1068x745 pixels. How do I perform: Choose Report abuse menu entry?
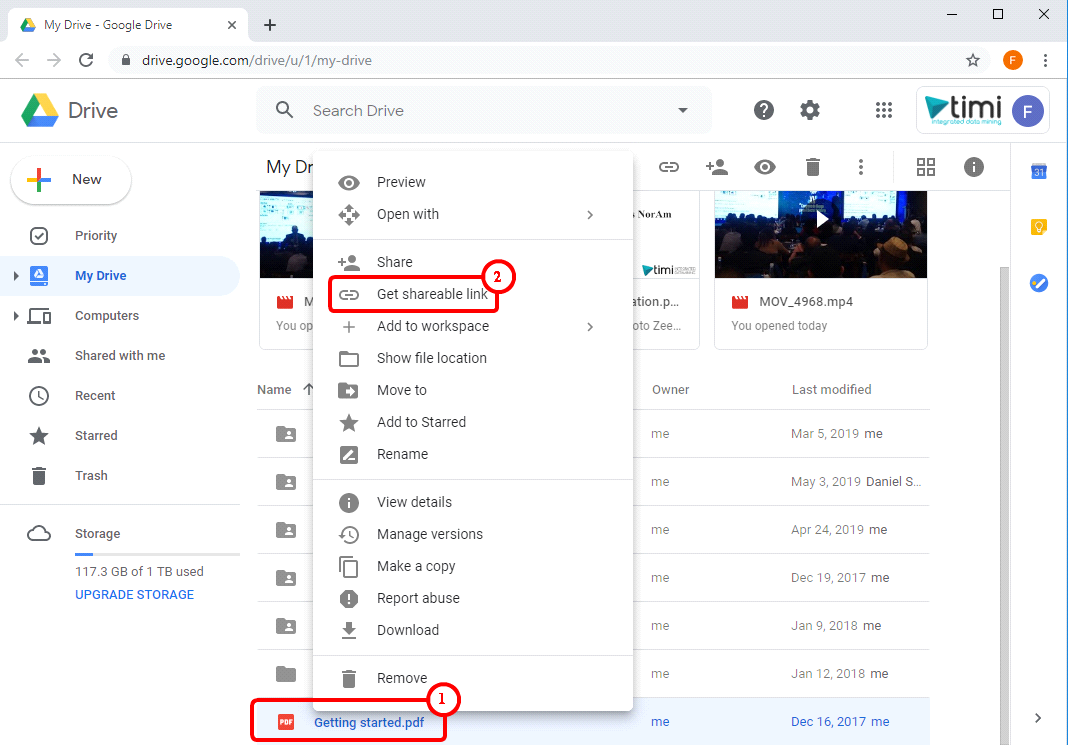473,599
